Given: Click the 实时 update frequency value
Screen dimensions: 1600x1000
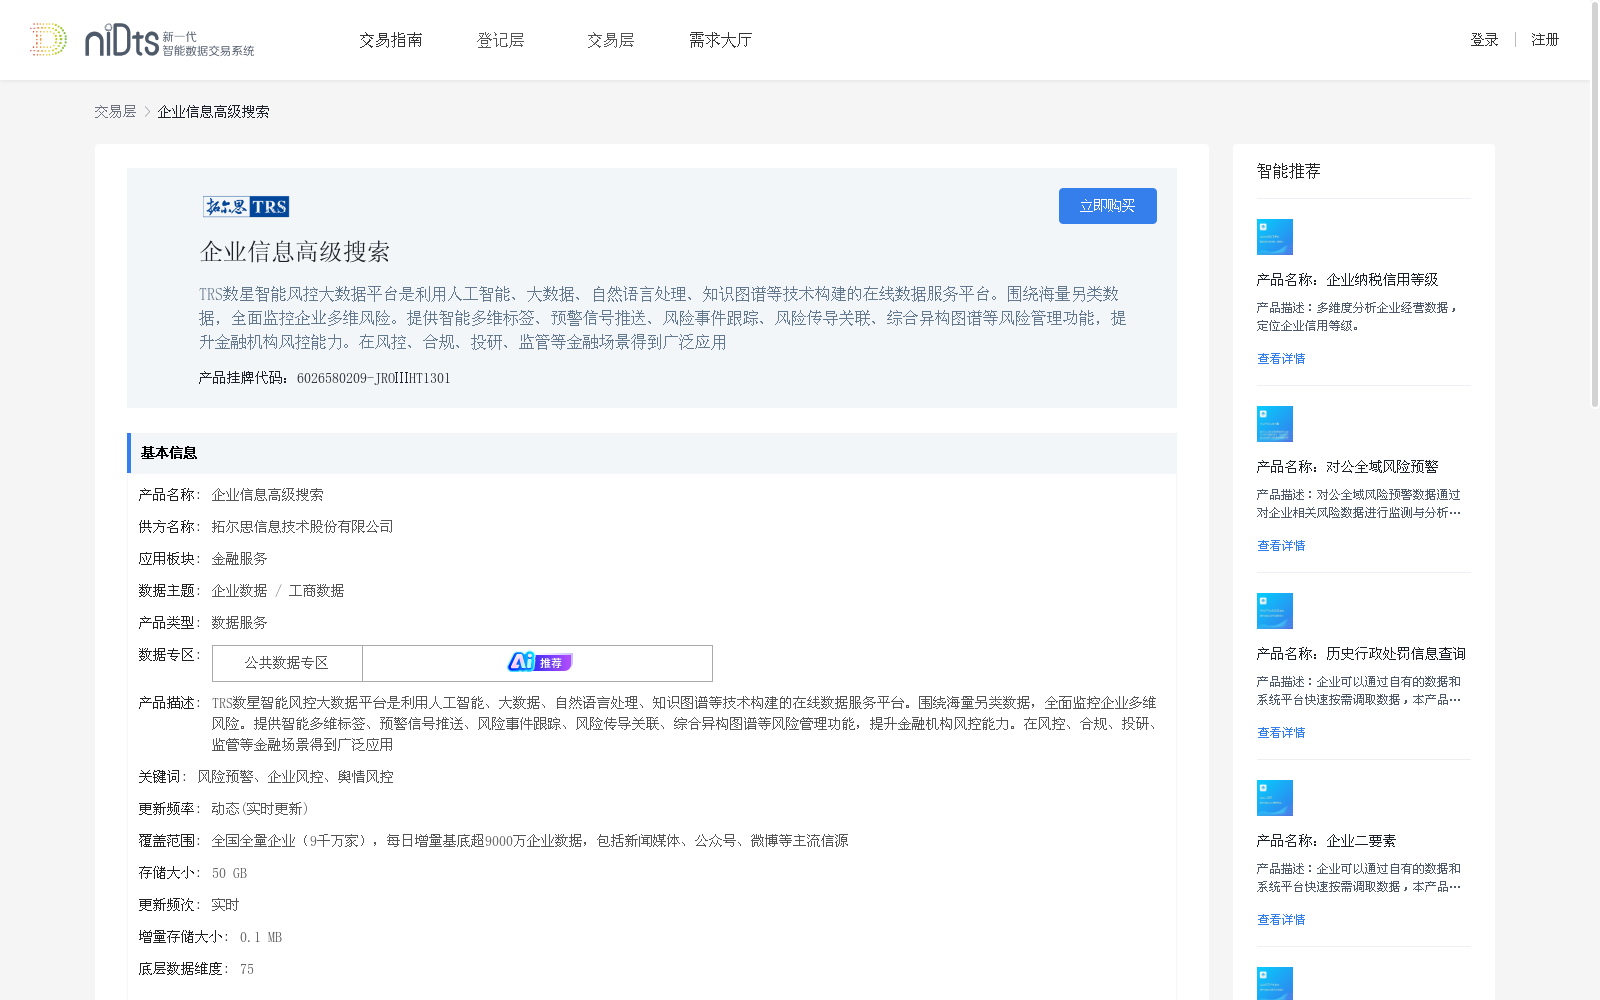Looking at the screenshot, I should pyautogui.click(x=225, y=905).
